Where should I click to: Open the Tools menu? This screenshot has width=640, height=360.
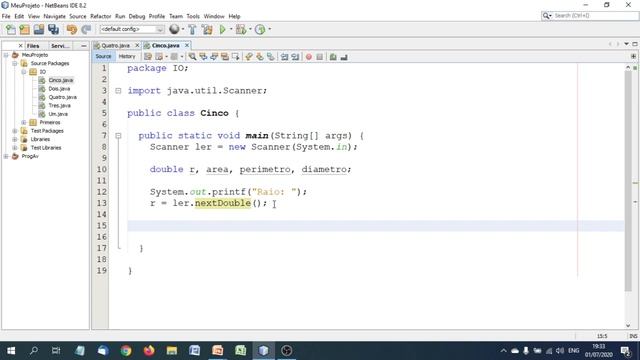(x=193, y=16)
